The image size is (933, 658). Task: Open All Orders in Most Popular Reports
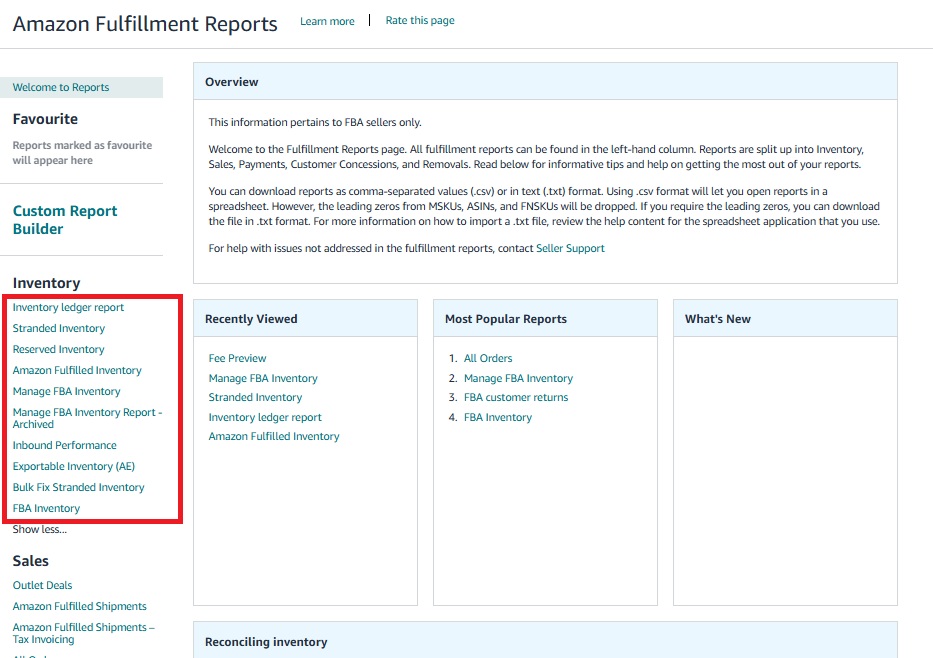(488, 358)
